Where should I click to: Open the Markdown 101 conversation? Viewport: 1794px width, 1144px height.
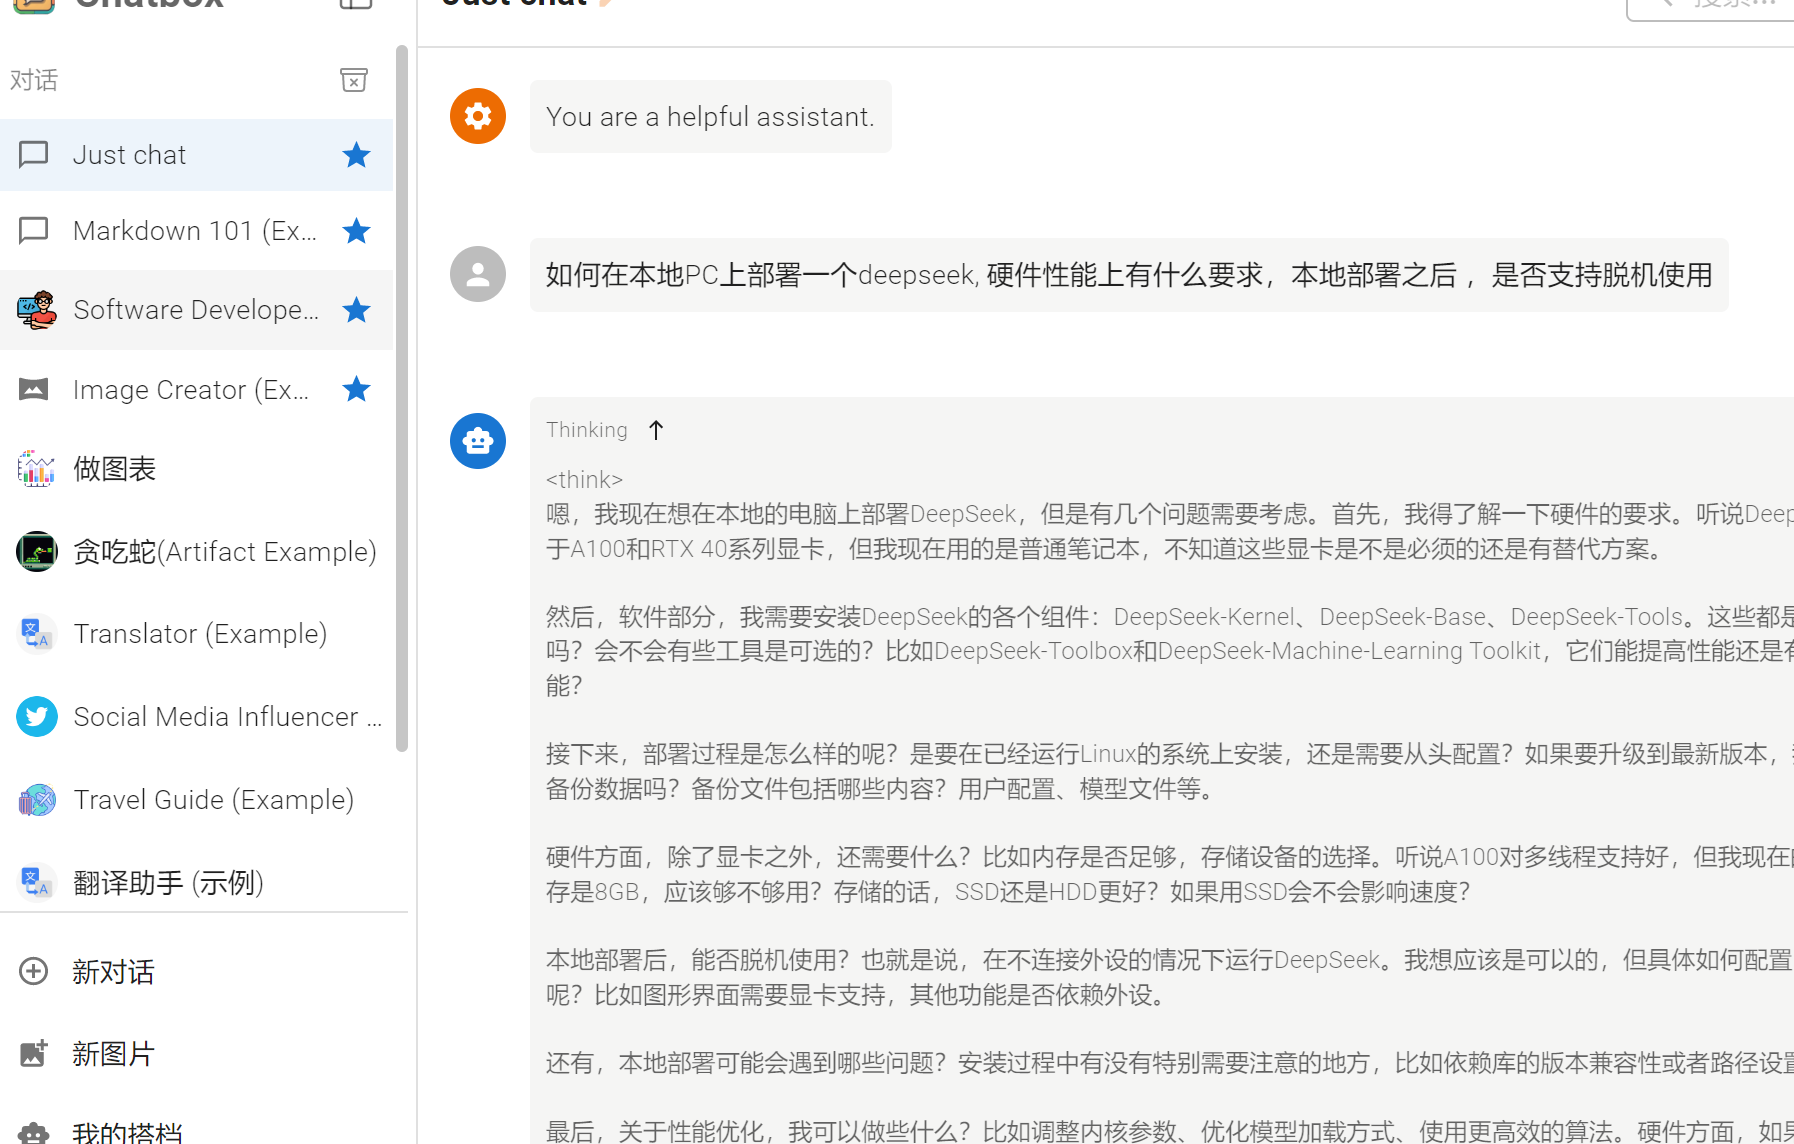pos(196,231)
